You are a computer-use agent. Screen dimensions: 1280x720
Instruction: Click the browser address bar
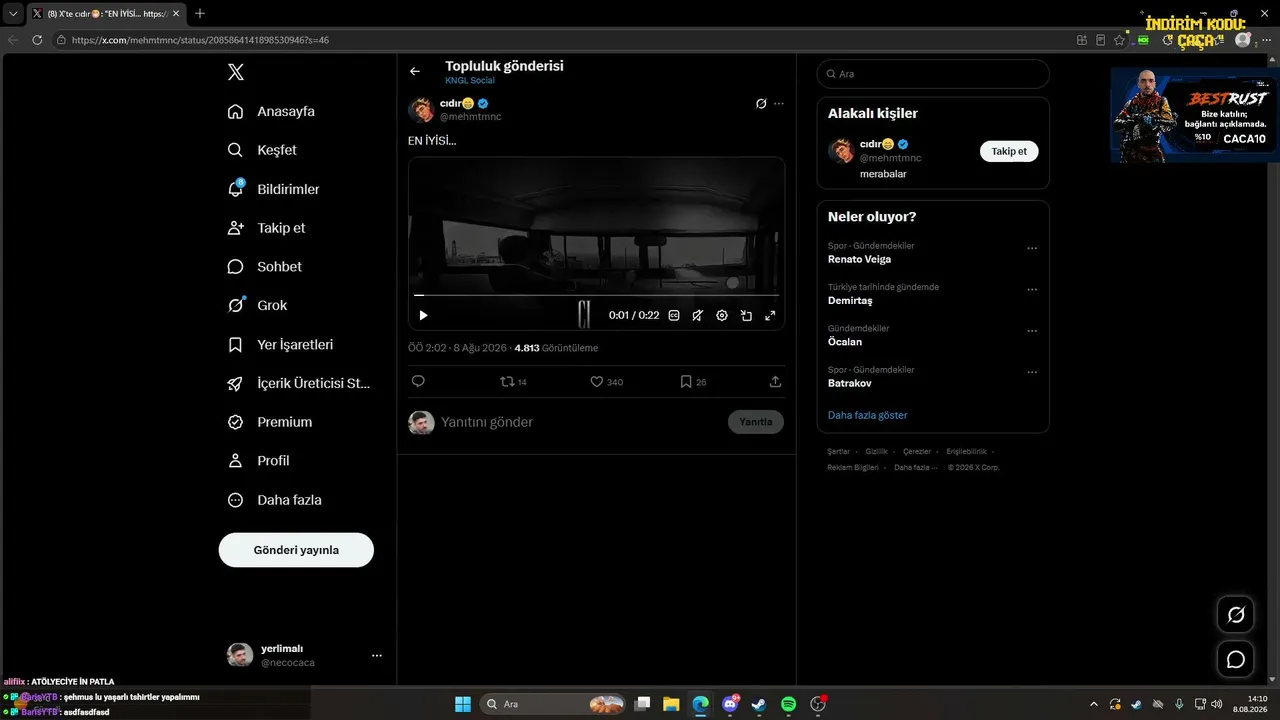(x=560, y=40)
